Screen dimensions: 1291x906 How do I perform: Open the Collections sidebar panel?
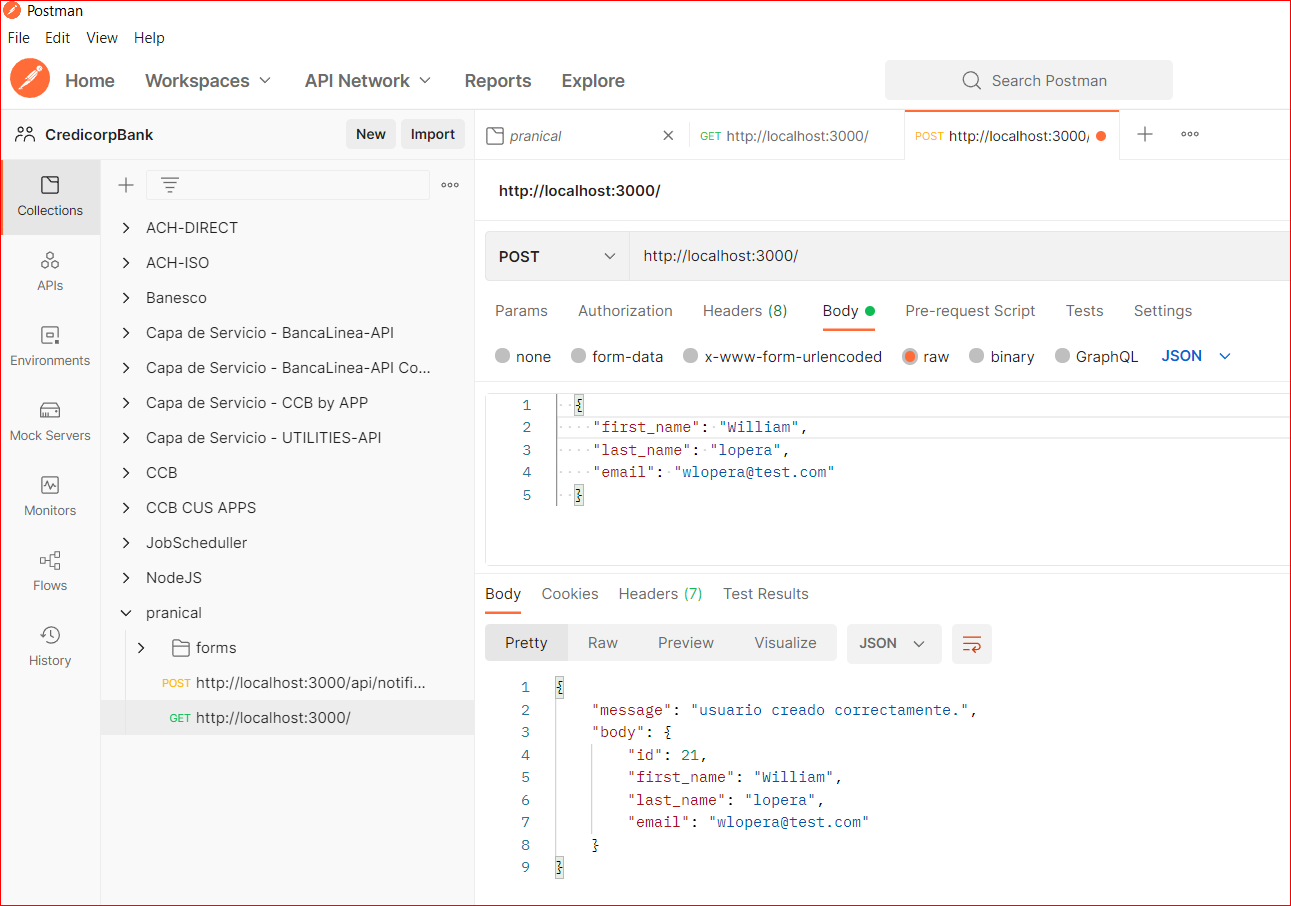50,197
